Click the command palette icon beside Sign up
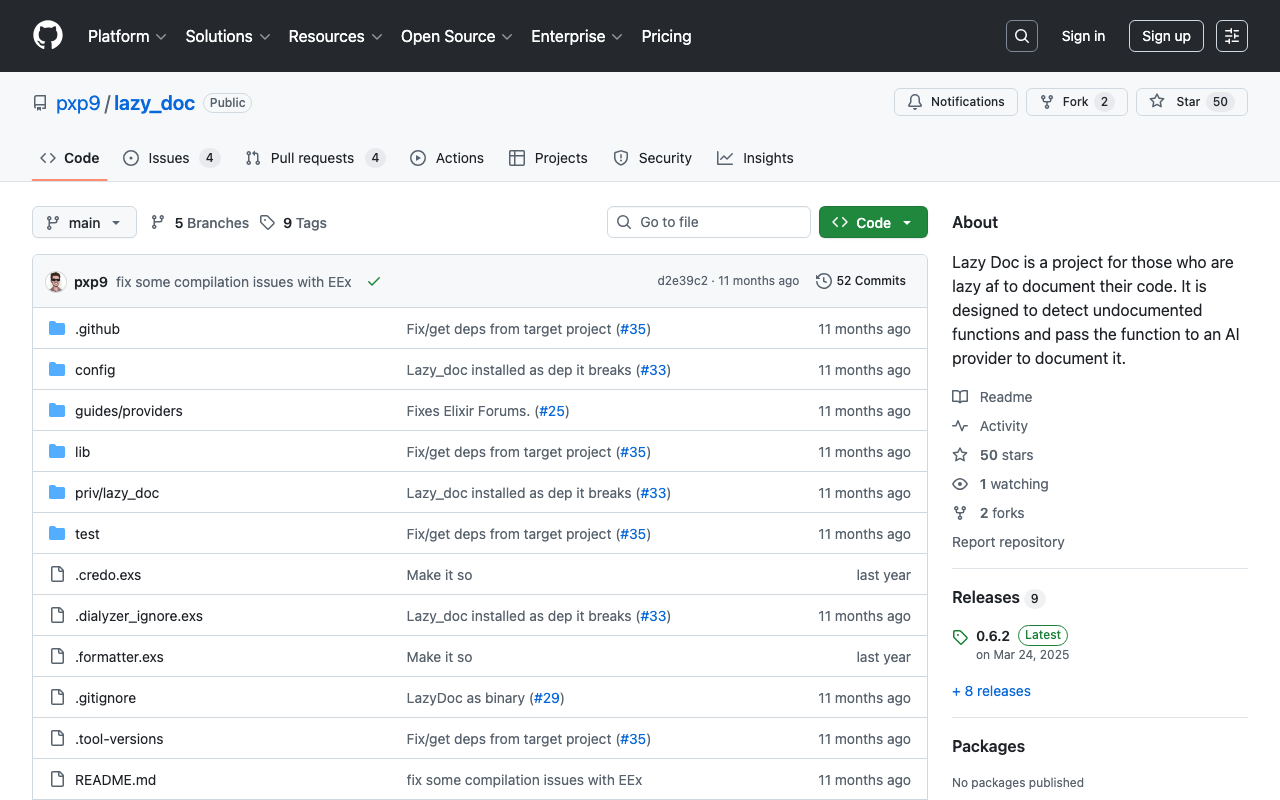Viewport: 1280px width, 800px height. [1231, 35]
